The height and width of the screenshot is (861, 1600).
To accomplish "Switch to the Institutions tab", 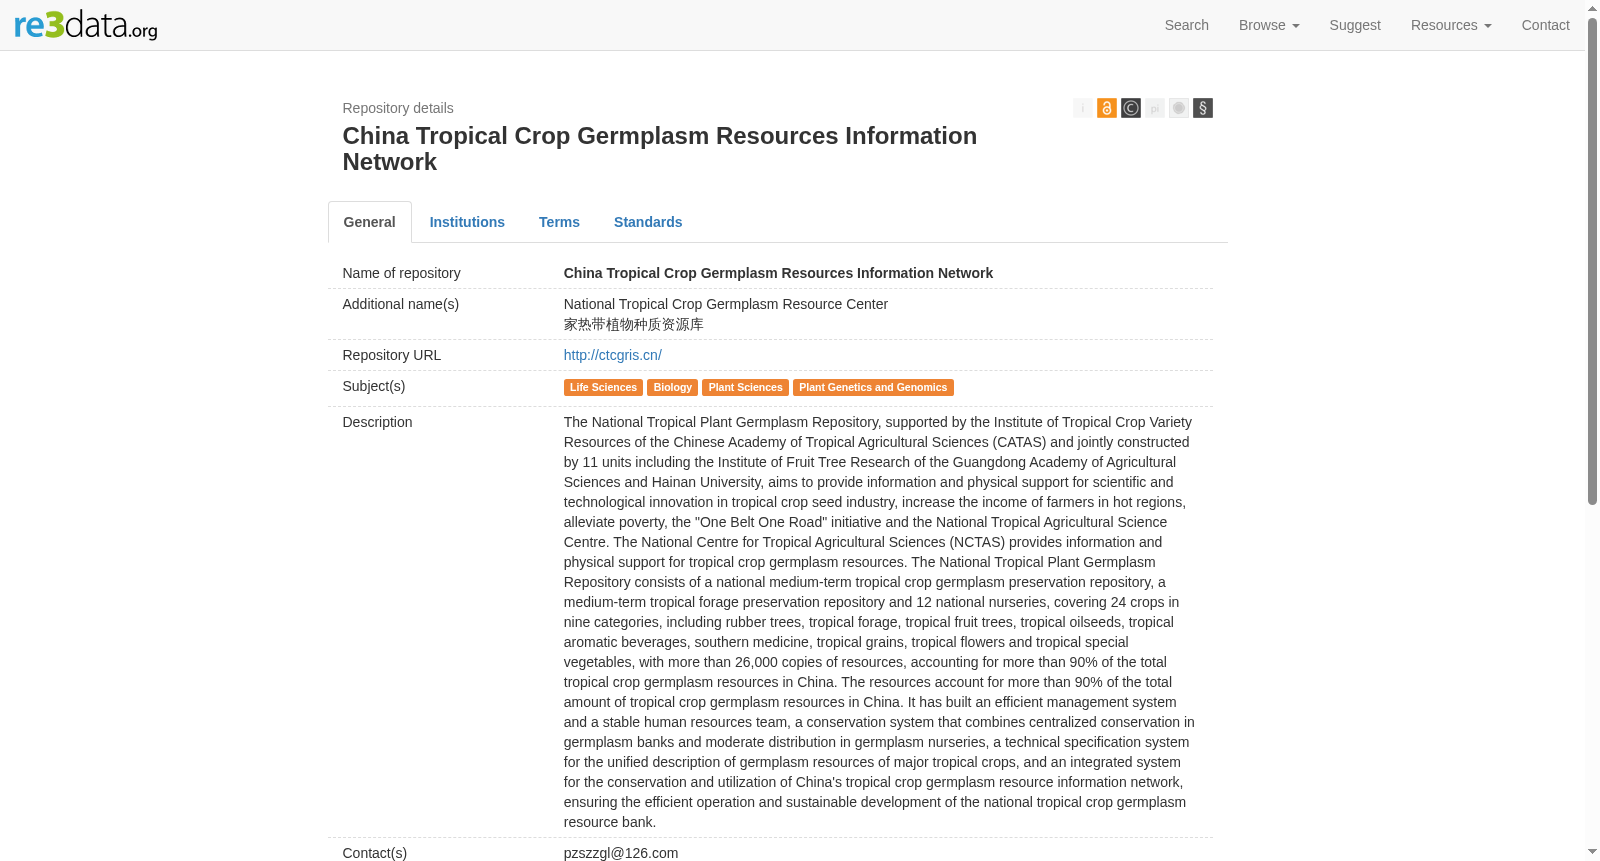I will [x=467, y=222].
